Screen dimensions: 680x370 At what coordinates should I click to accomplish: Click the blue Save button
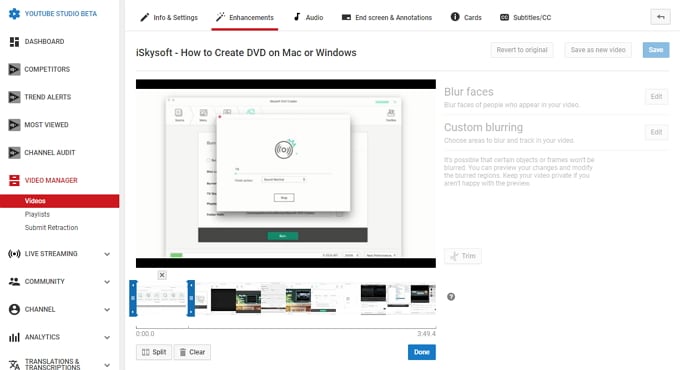pos(656,50)
